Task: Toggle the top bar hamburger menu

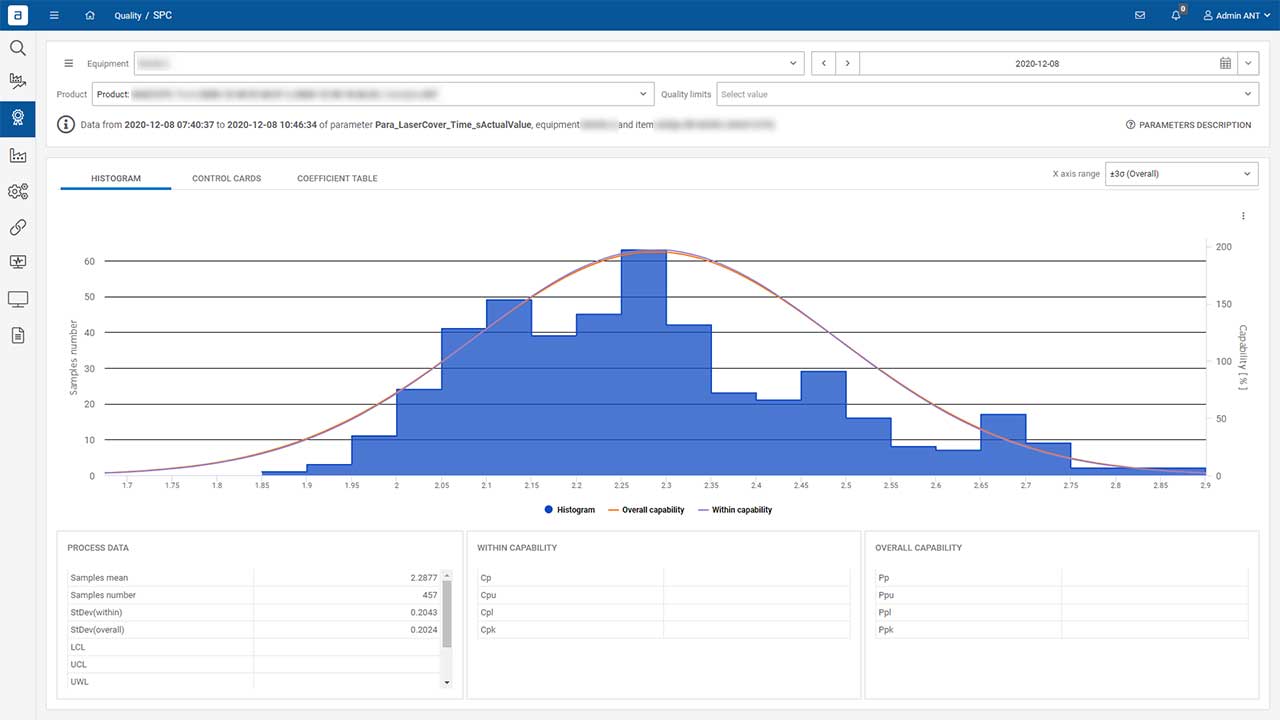Action: pos(54,16)
